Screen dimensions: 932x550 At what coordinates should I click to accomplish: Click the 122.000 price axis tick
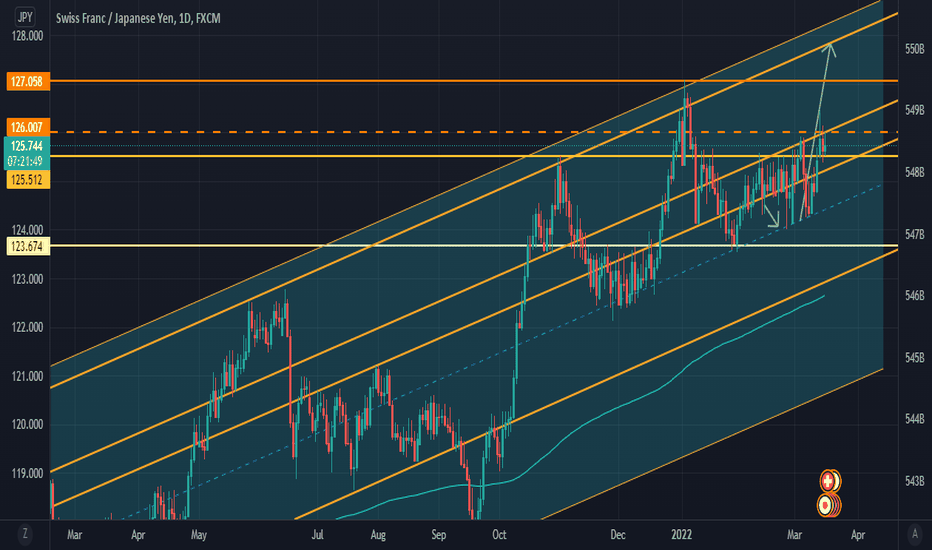(27, 328)
